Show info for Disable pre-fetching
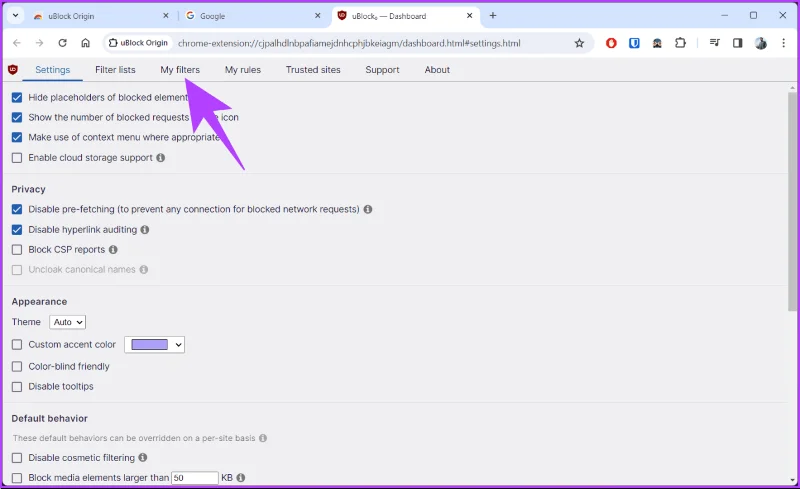 pos(368,209)
